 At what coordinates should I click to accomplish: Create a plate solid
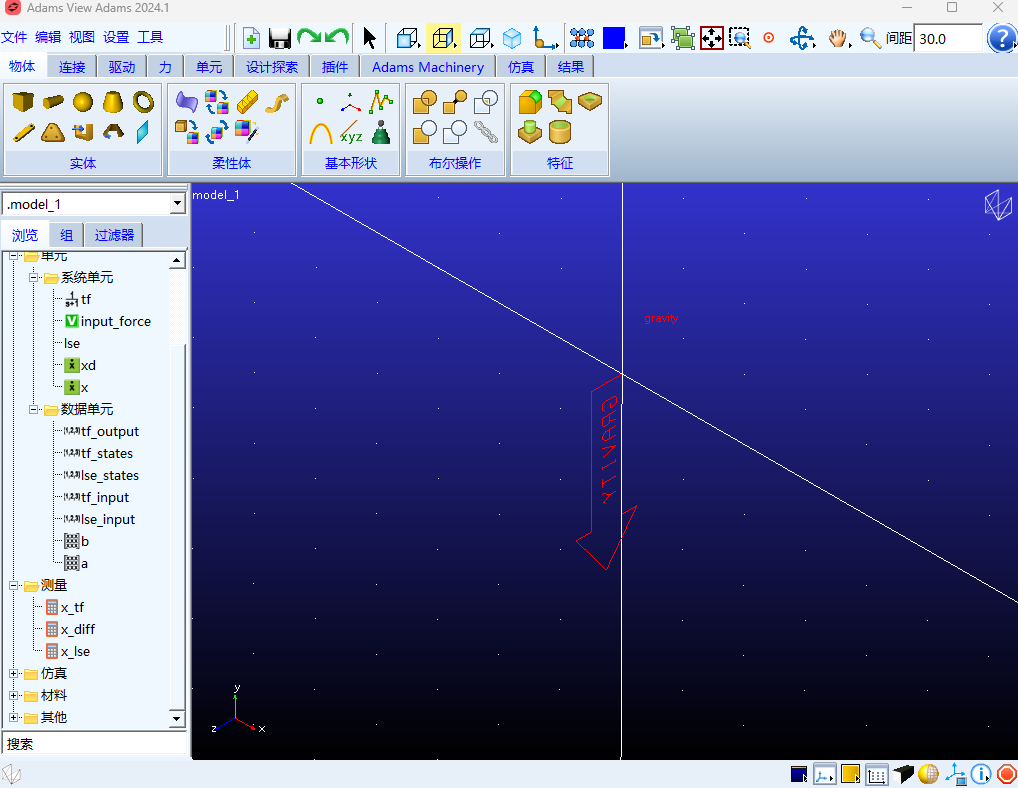[x=53, y=132]
